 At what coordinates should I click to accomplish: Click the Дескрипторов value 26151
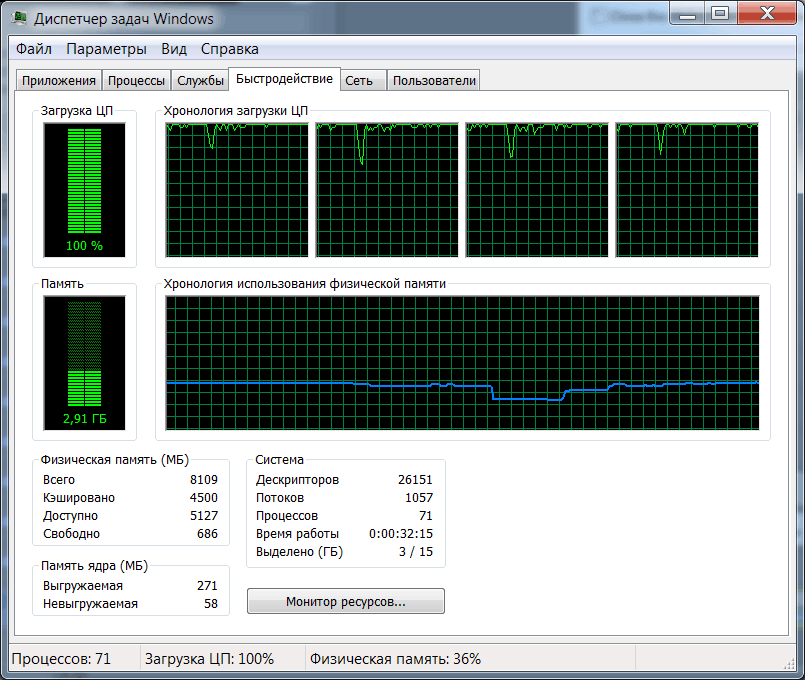[415, 480]
